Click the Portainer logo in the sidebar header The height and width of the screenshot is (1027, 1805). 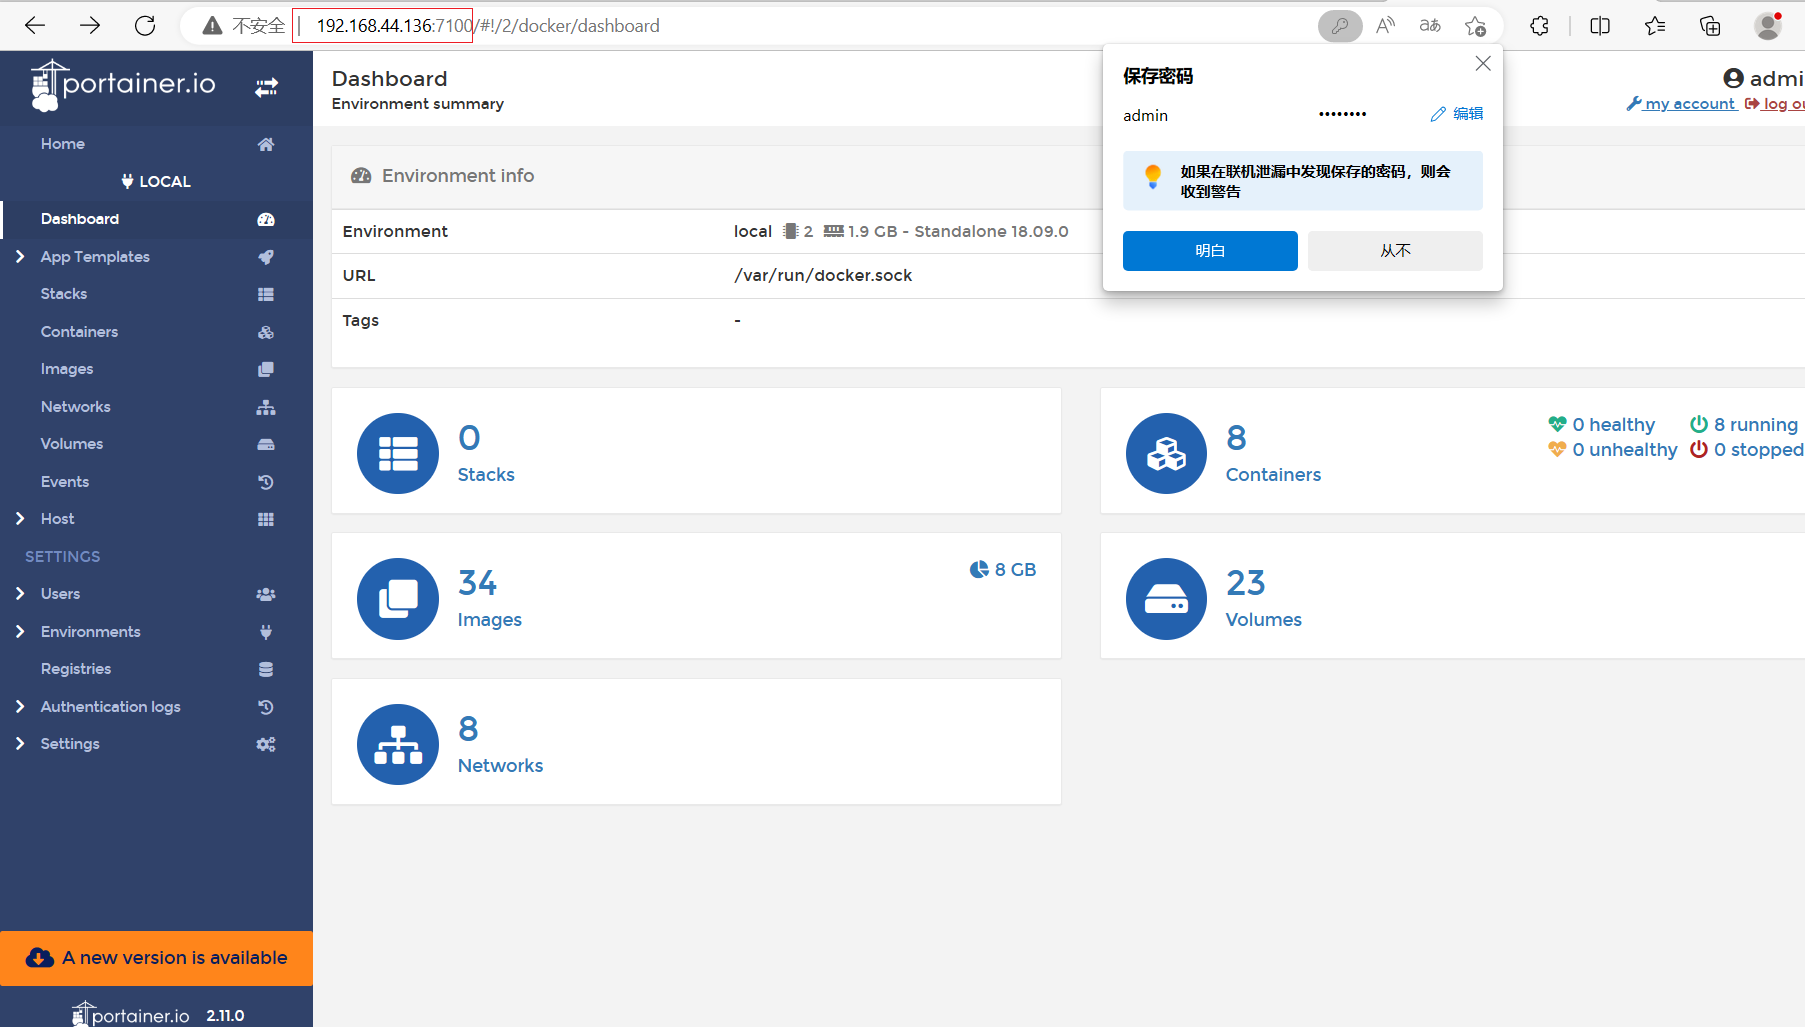(124, 85)
